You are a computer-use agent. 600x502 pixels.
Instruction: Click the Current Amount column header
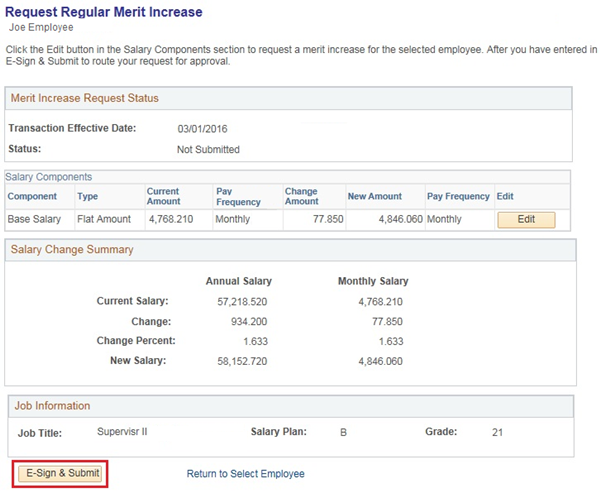click(164, 196)
